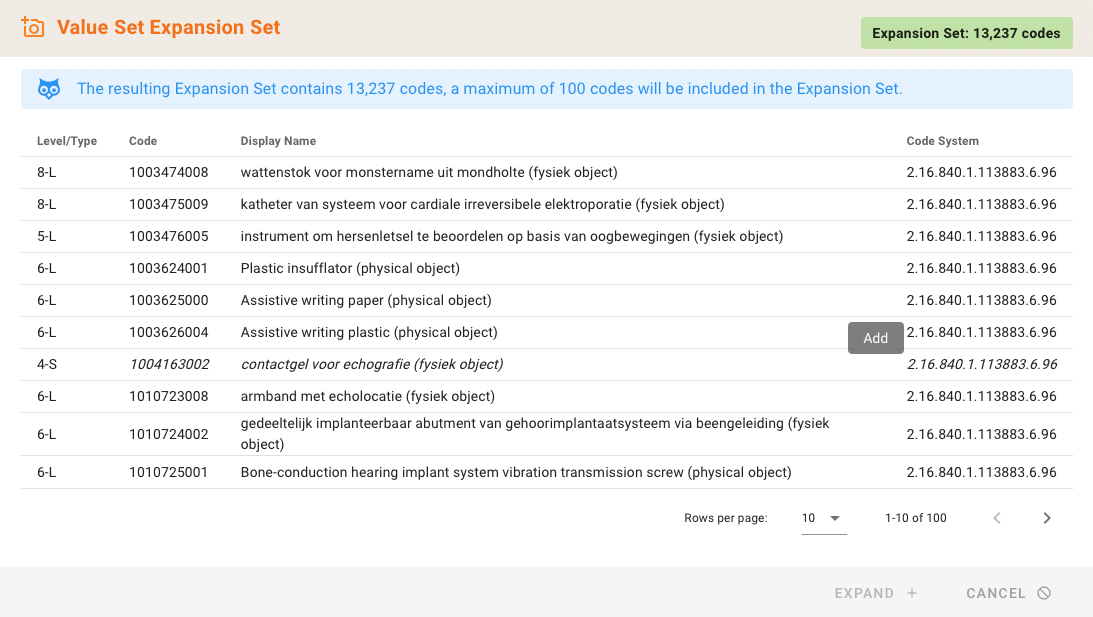Viewport: 1093px width, 617px height.
Task: Click the Code System column header
Action: coord(942,141)
